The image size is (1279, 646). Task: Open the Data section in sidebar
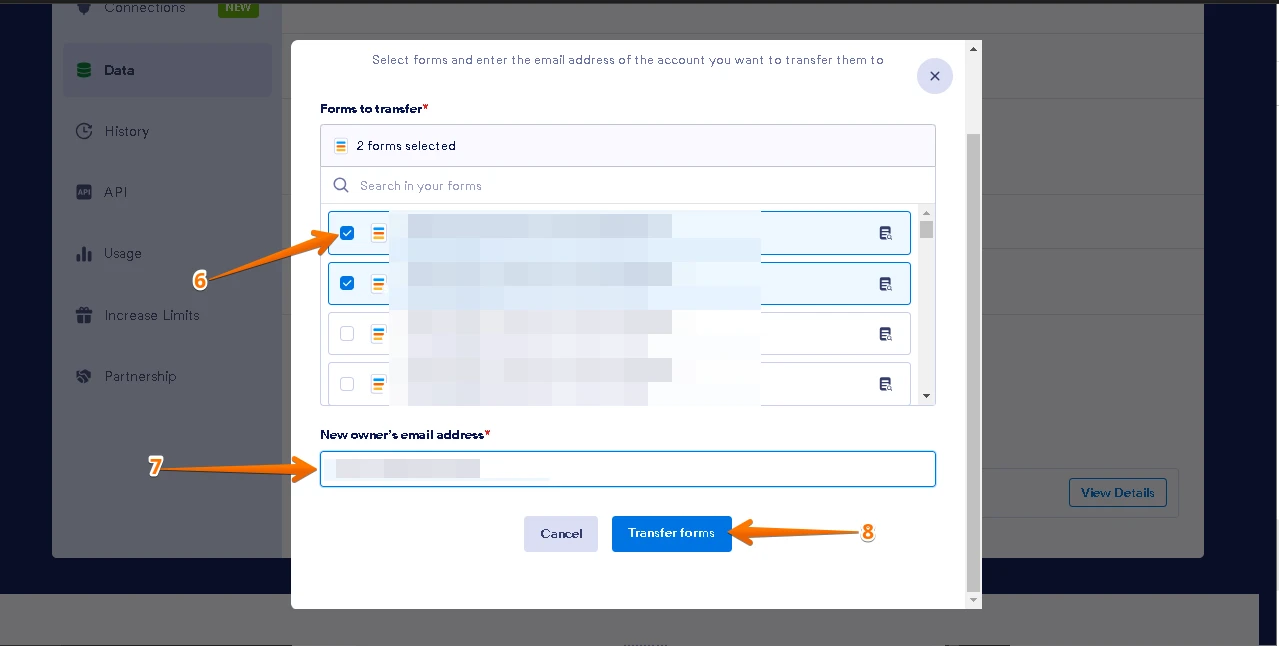click(x=118, y=70)
